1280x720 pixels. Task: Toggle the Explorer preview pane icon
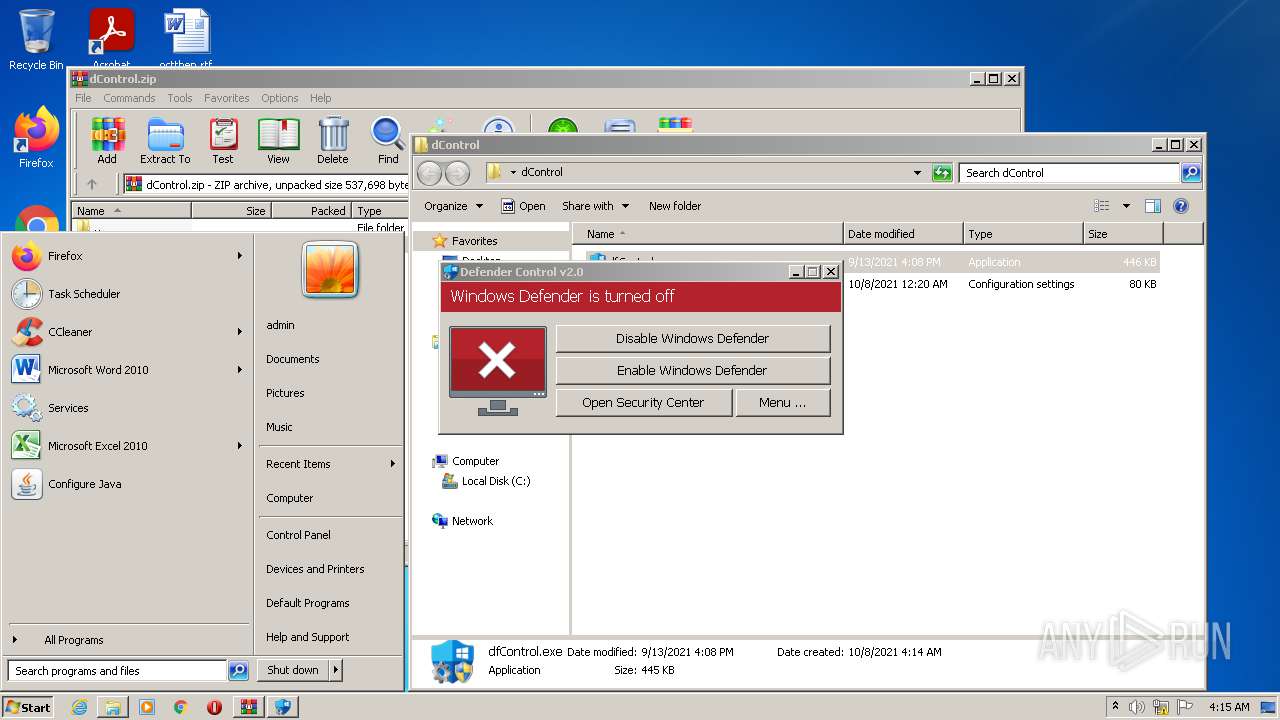coord(1152,206)
